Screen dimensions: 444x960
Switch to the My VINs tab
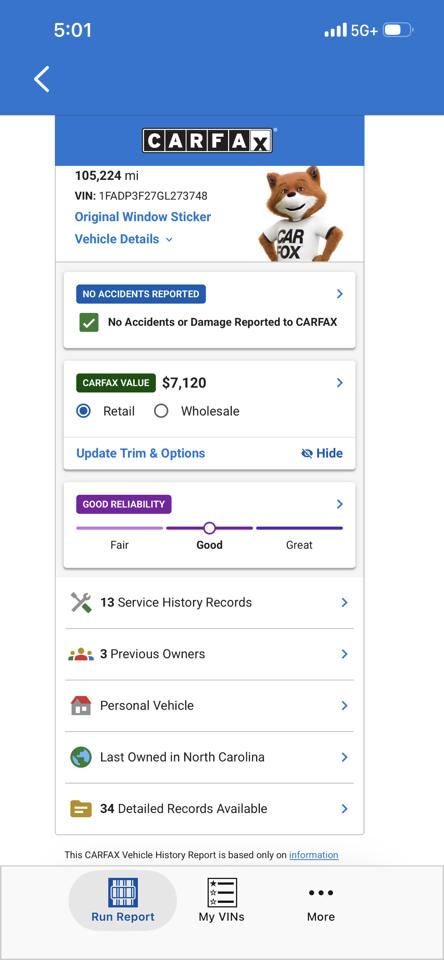tap(222, 901)
